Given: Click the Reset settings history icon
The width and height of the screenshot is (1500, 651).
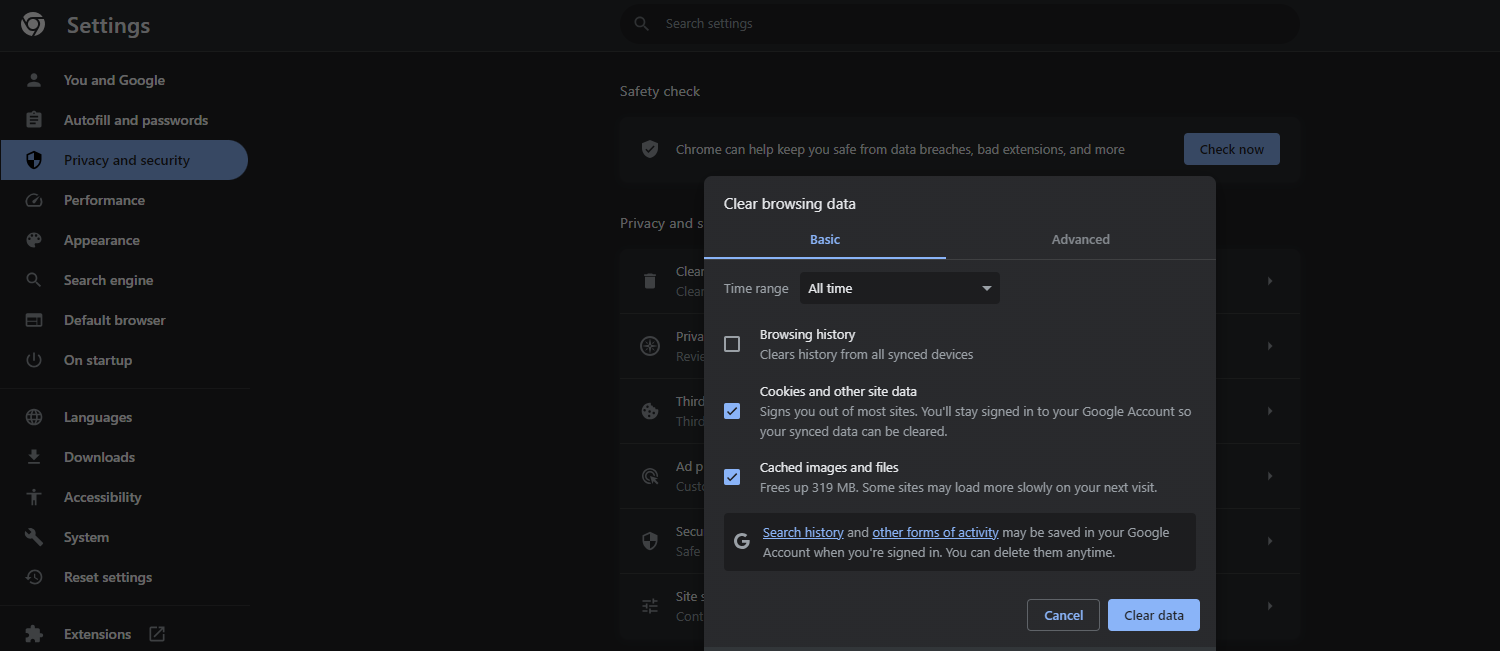Looking at the screenshot, I should [x=34, y=577].
